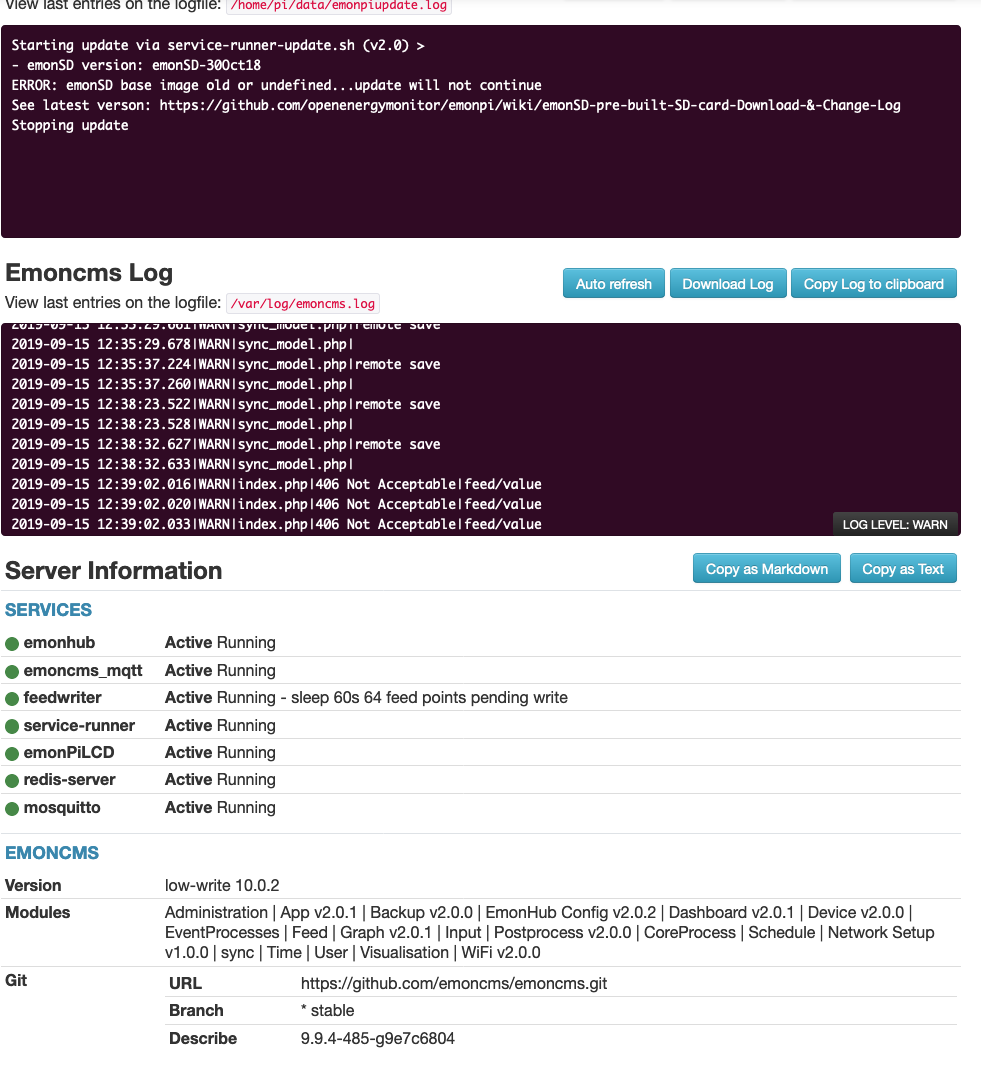Click the 'Stopping update' log line
The width and height of the screenshot is (981, 1079).
pyautogui.click(x=69, y=125)
